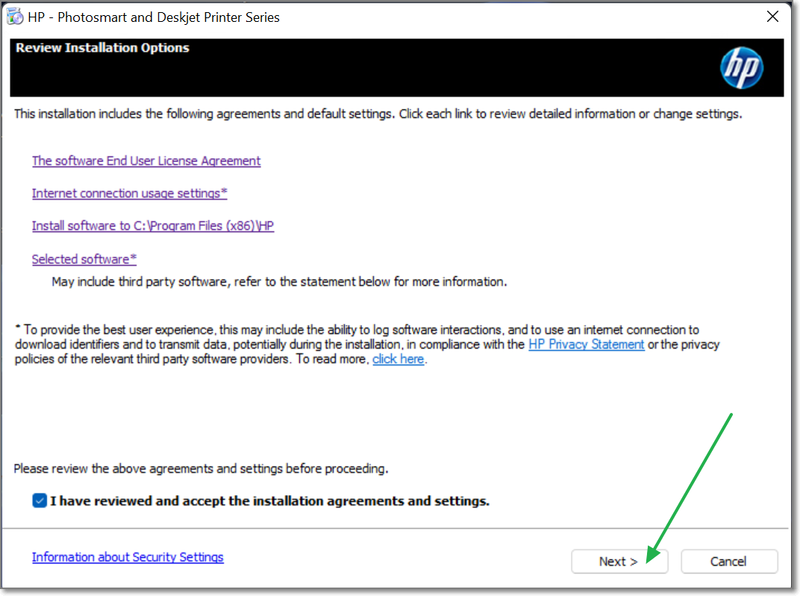Screen dimensions: 800x596
Task: Open Internet connection usage settings link
Action: click(x=130, y=193)
